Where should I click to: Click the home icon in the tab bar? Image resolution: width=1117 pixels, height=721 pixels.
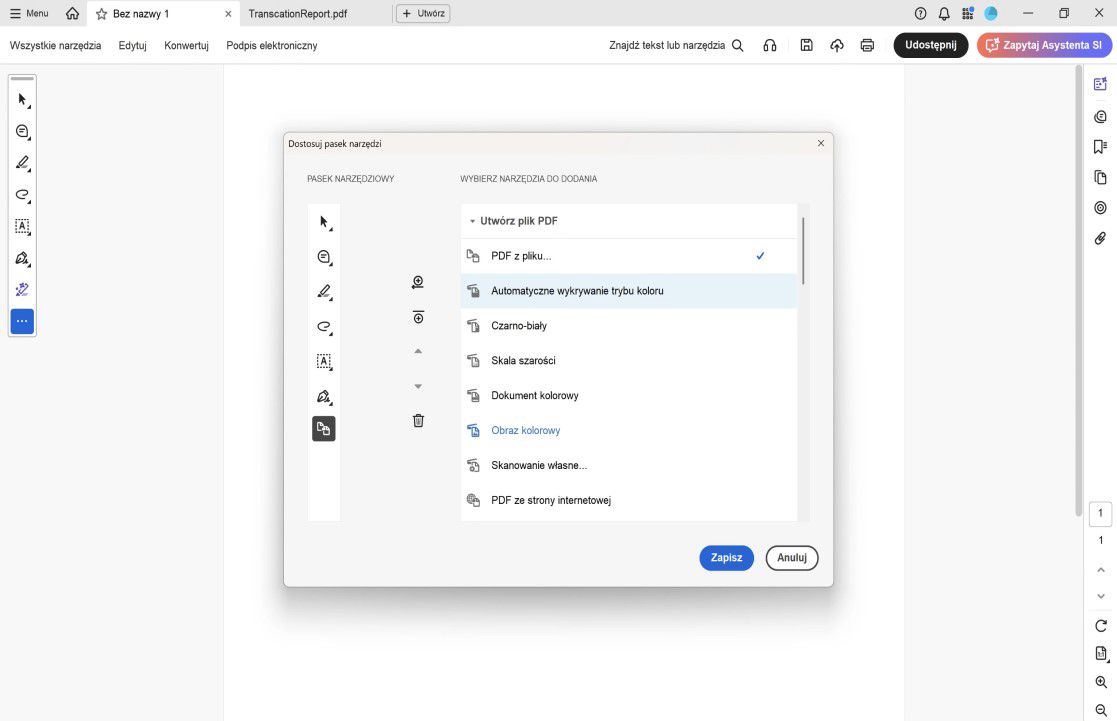(72, 14)
